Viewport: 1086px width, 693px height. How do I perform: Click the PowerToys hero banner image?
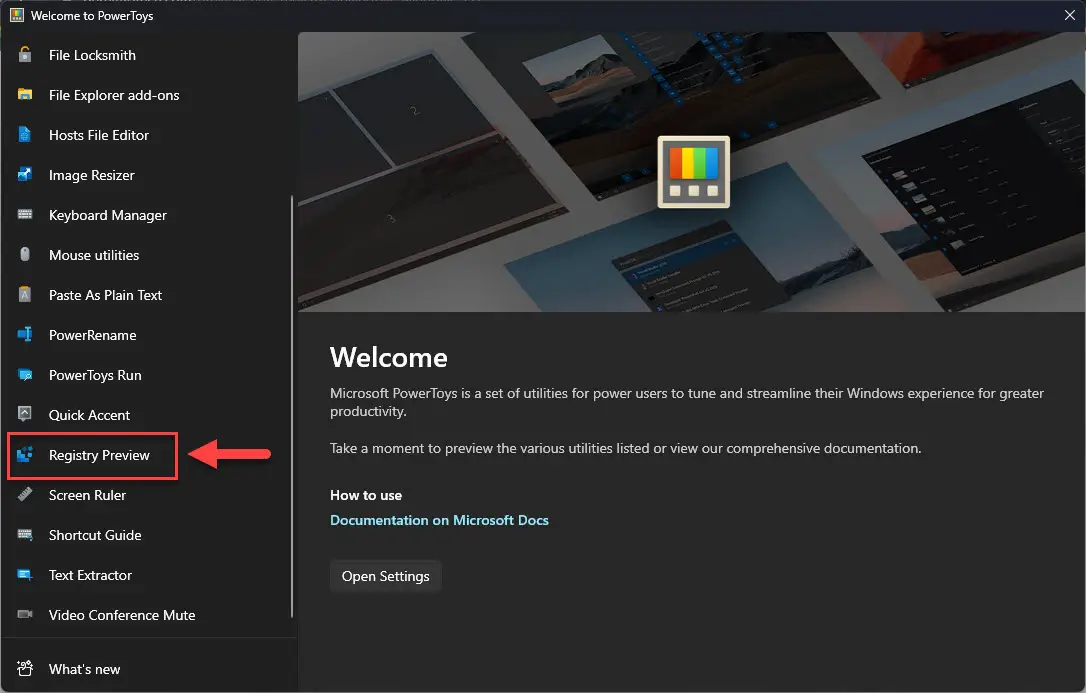[x=691, y=172]
